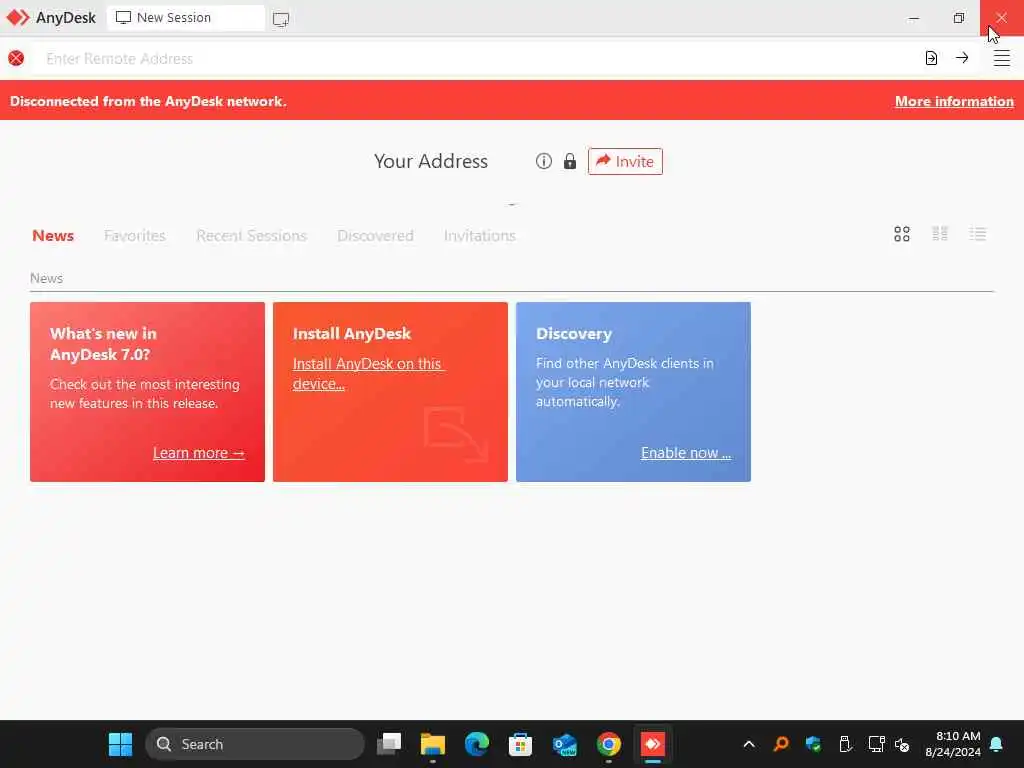Switch to the Recent Sessions tab
The width and height of the screenshot is (1024, 768).
251,236
